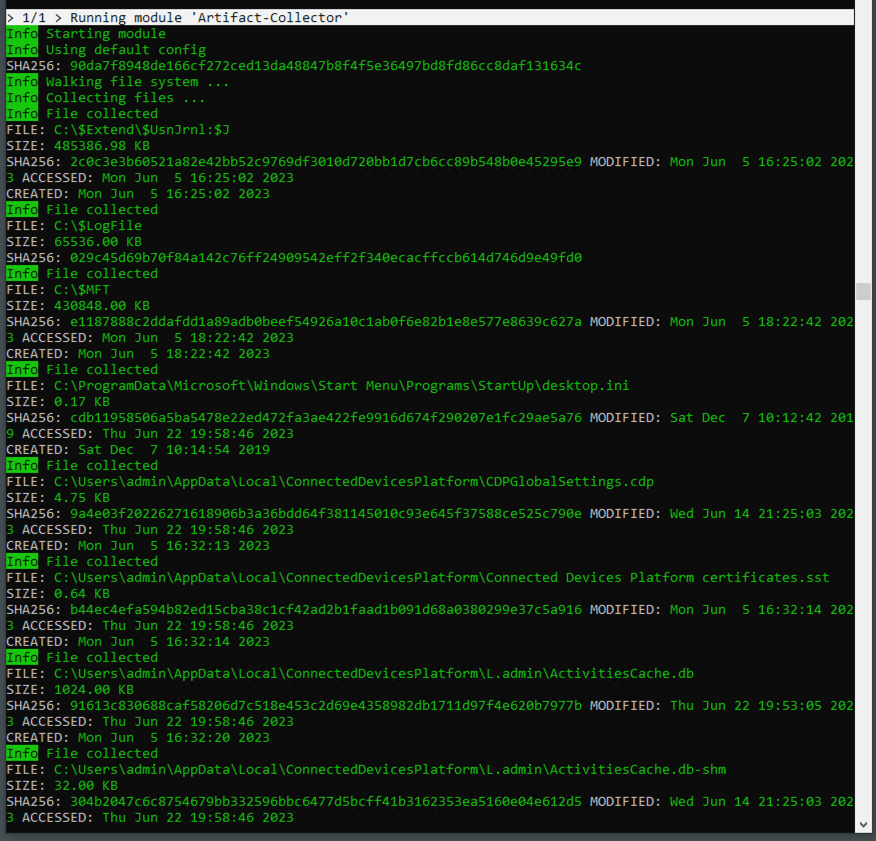The width and height of the screenshot is (876, 841).
Task: Click the scrollbar up arrow
Action: [864, 17]
